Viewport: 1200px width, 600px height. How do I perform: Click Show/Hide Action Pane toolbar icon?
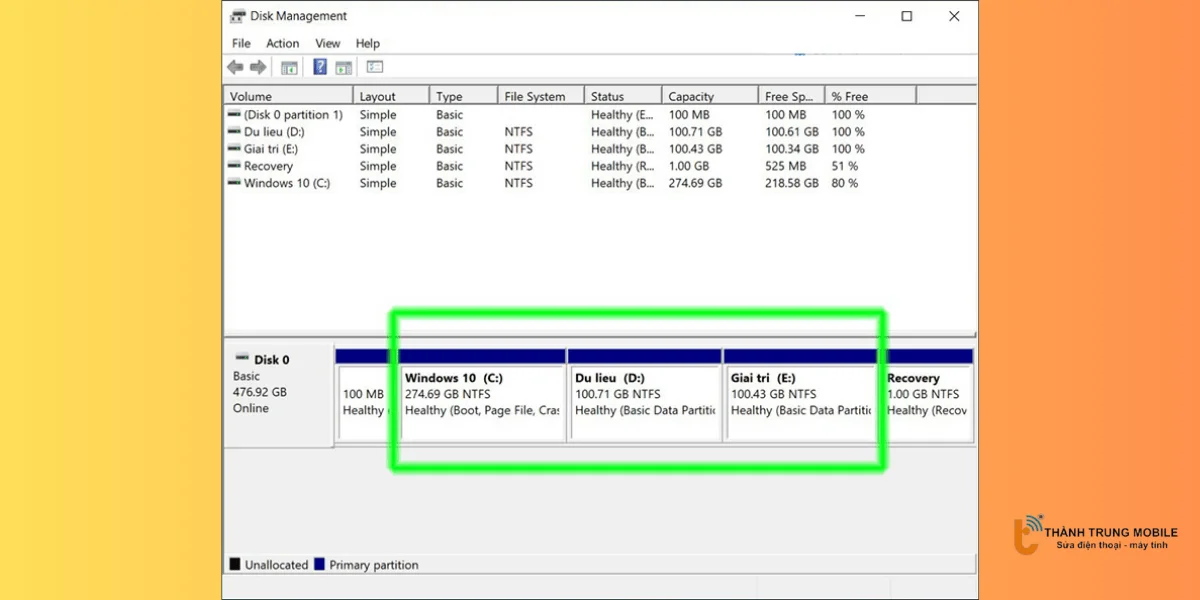pos(343,68)
